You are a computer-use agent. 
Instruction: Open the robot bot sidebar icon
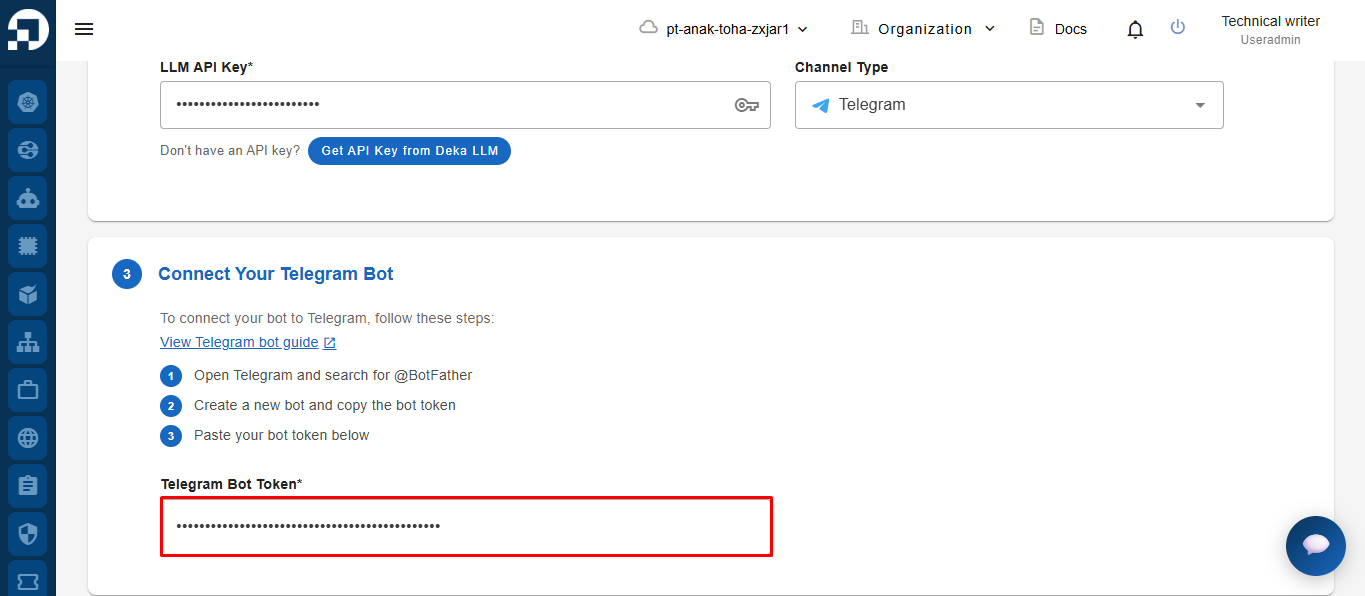28,198
